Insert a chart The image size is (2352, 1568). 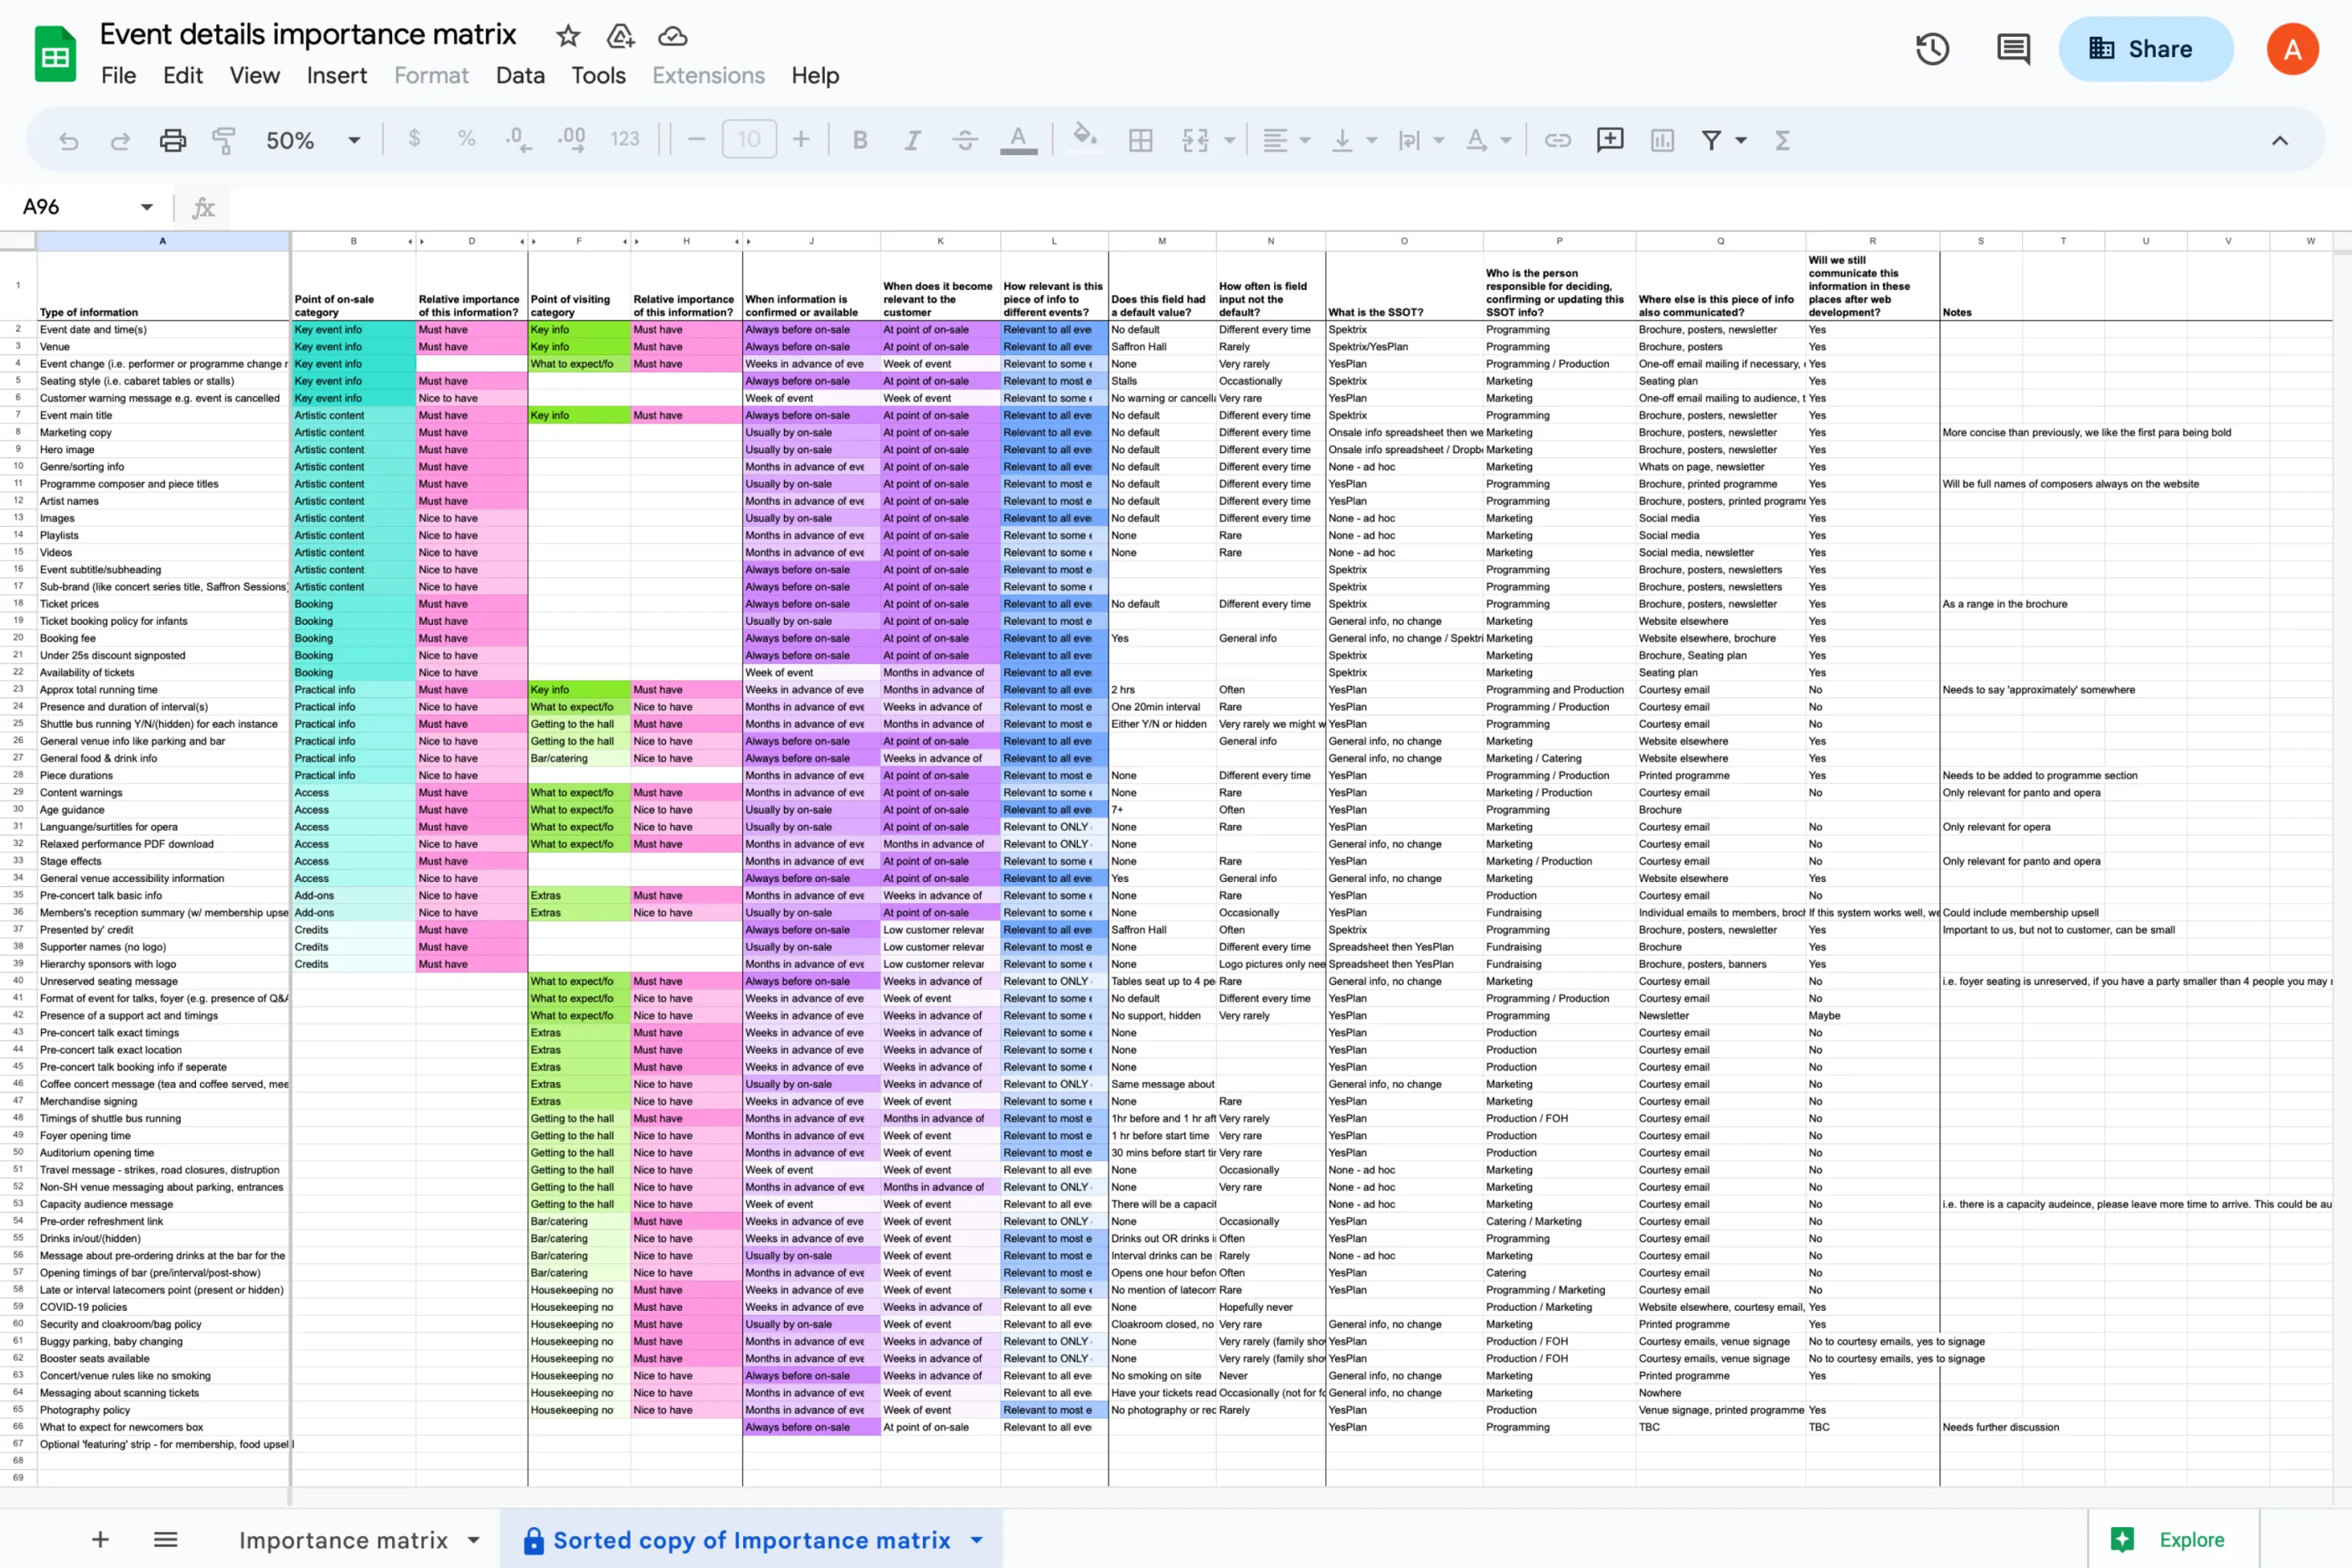tap(1662, 140)
